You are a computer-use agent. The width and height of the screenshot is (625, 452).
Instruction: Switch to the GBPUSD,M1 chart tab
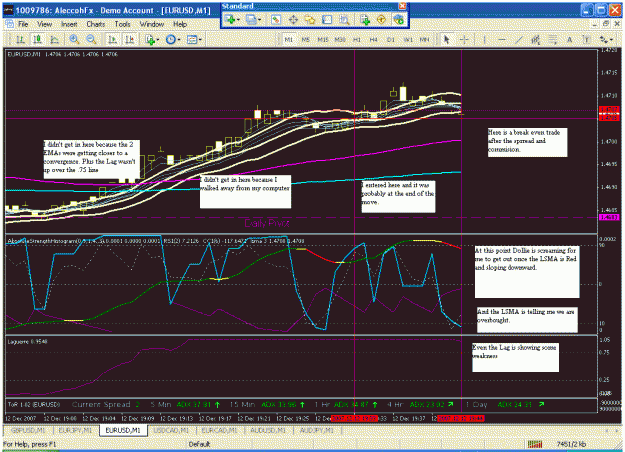point(28,430)
